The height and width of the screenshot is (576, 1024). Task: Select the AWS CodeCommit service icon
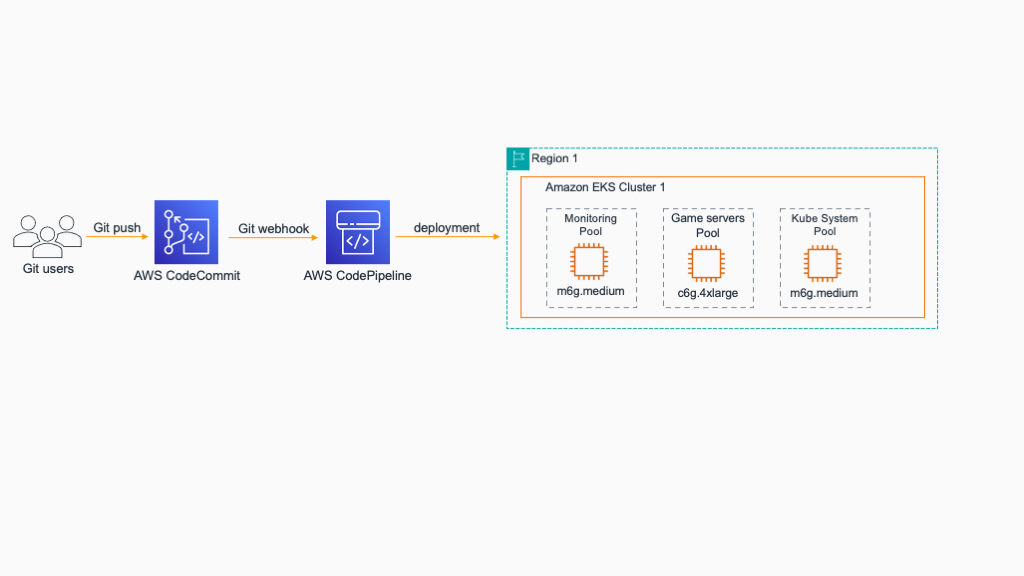click(x=186, y=231)
